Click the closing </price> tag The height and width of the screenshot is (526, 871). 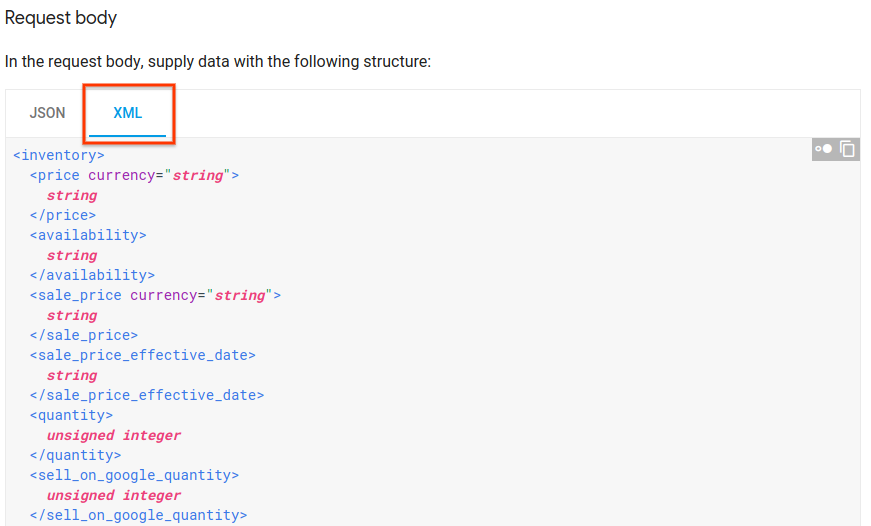(x=63, y=215)
